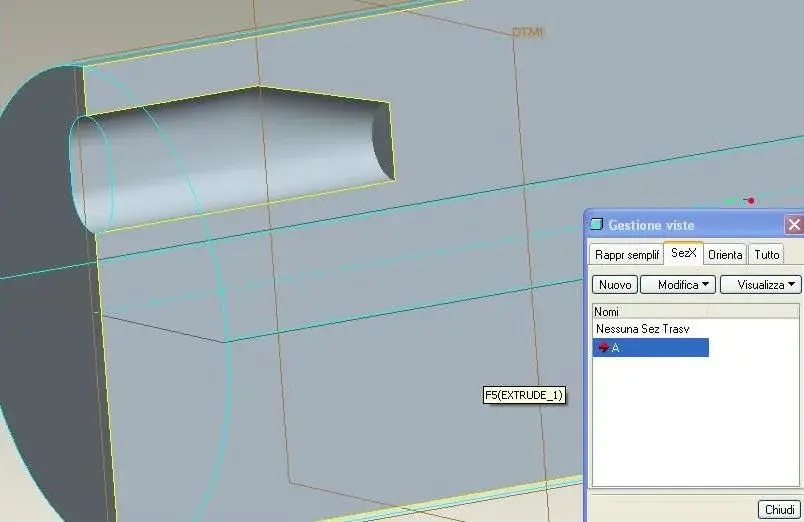Click the Nuovo button
The image size is (804, 522).
coord(615,285)
